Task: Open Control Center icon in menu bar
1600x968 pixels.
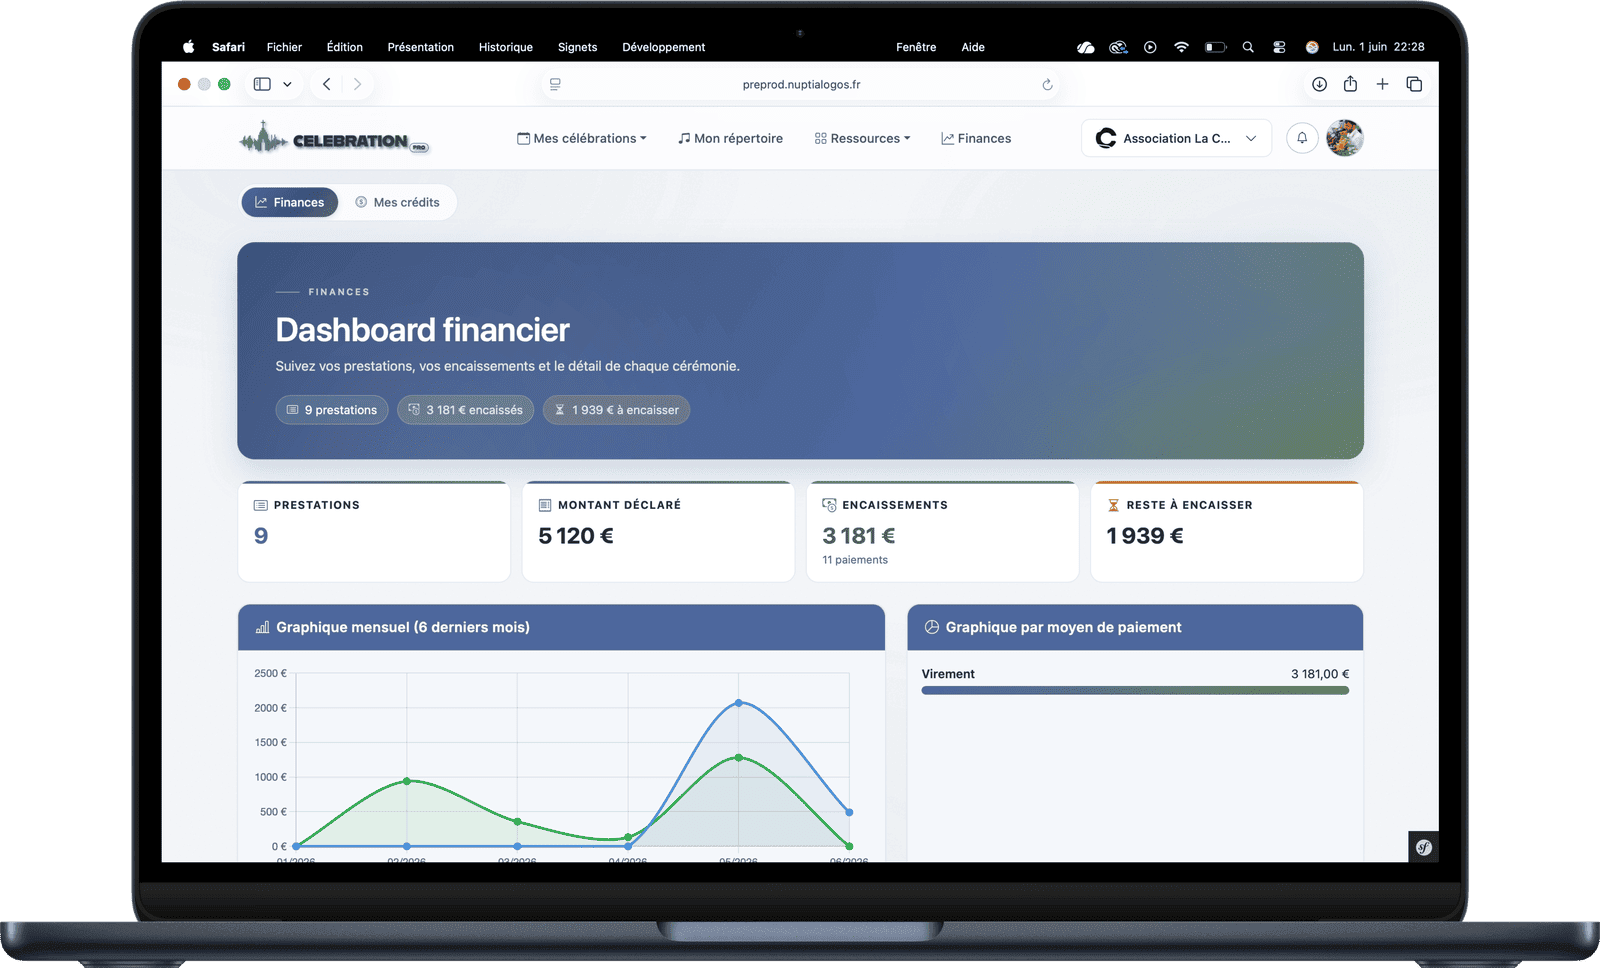Action: coord(1279,47)
